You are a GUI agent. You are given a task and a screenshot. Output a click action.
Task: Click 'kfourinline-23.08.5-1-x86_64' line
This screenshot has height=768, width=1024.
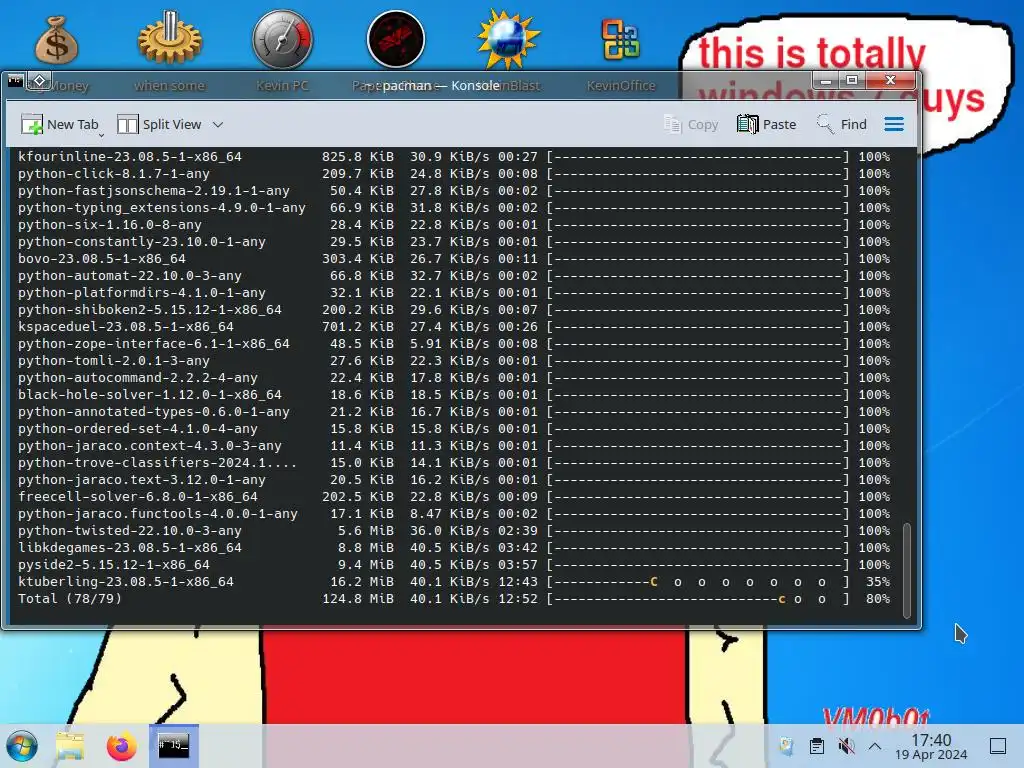click(129, 157)
